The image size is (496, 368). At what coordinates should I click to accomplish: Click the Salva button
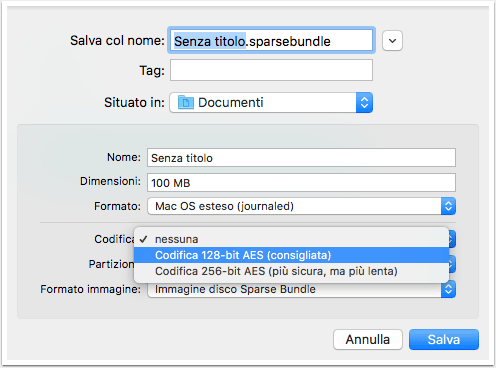click(444, 339)
